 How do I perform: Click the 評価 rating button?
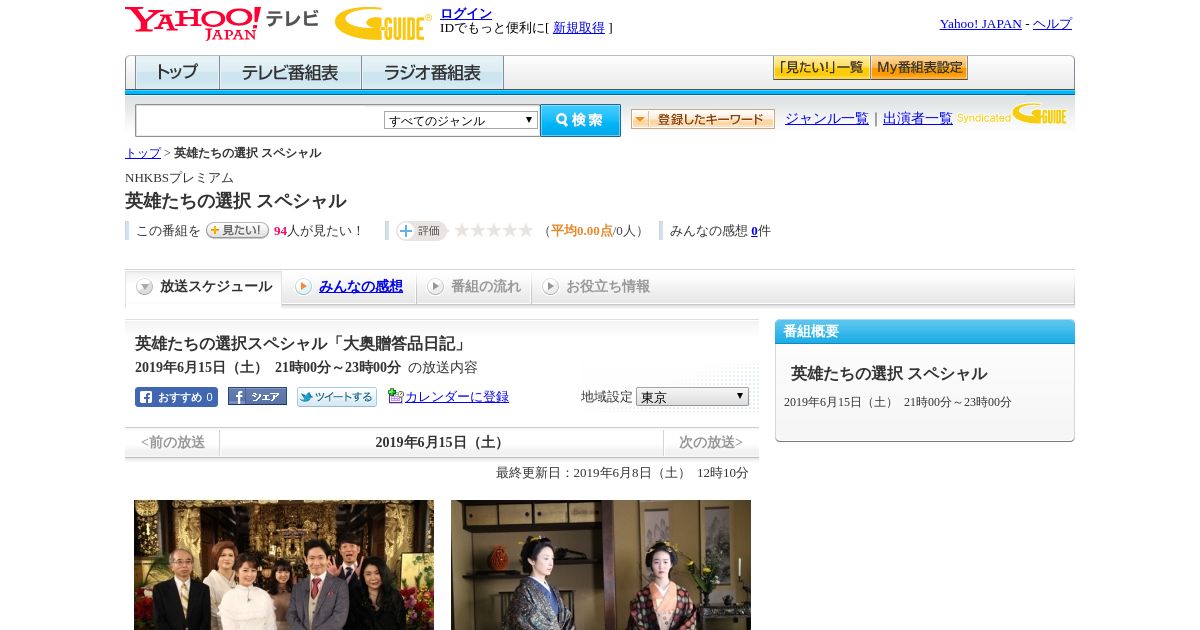tap(421, 231)
